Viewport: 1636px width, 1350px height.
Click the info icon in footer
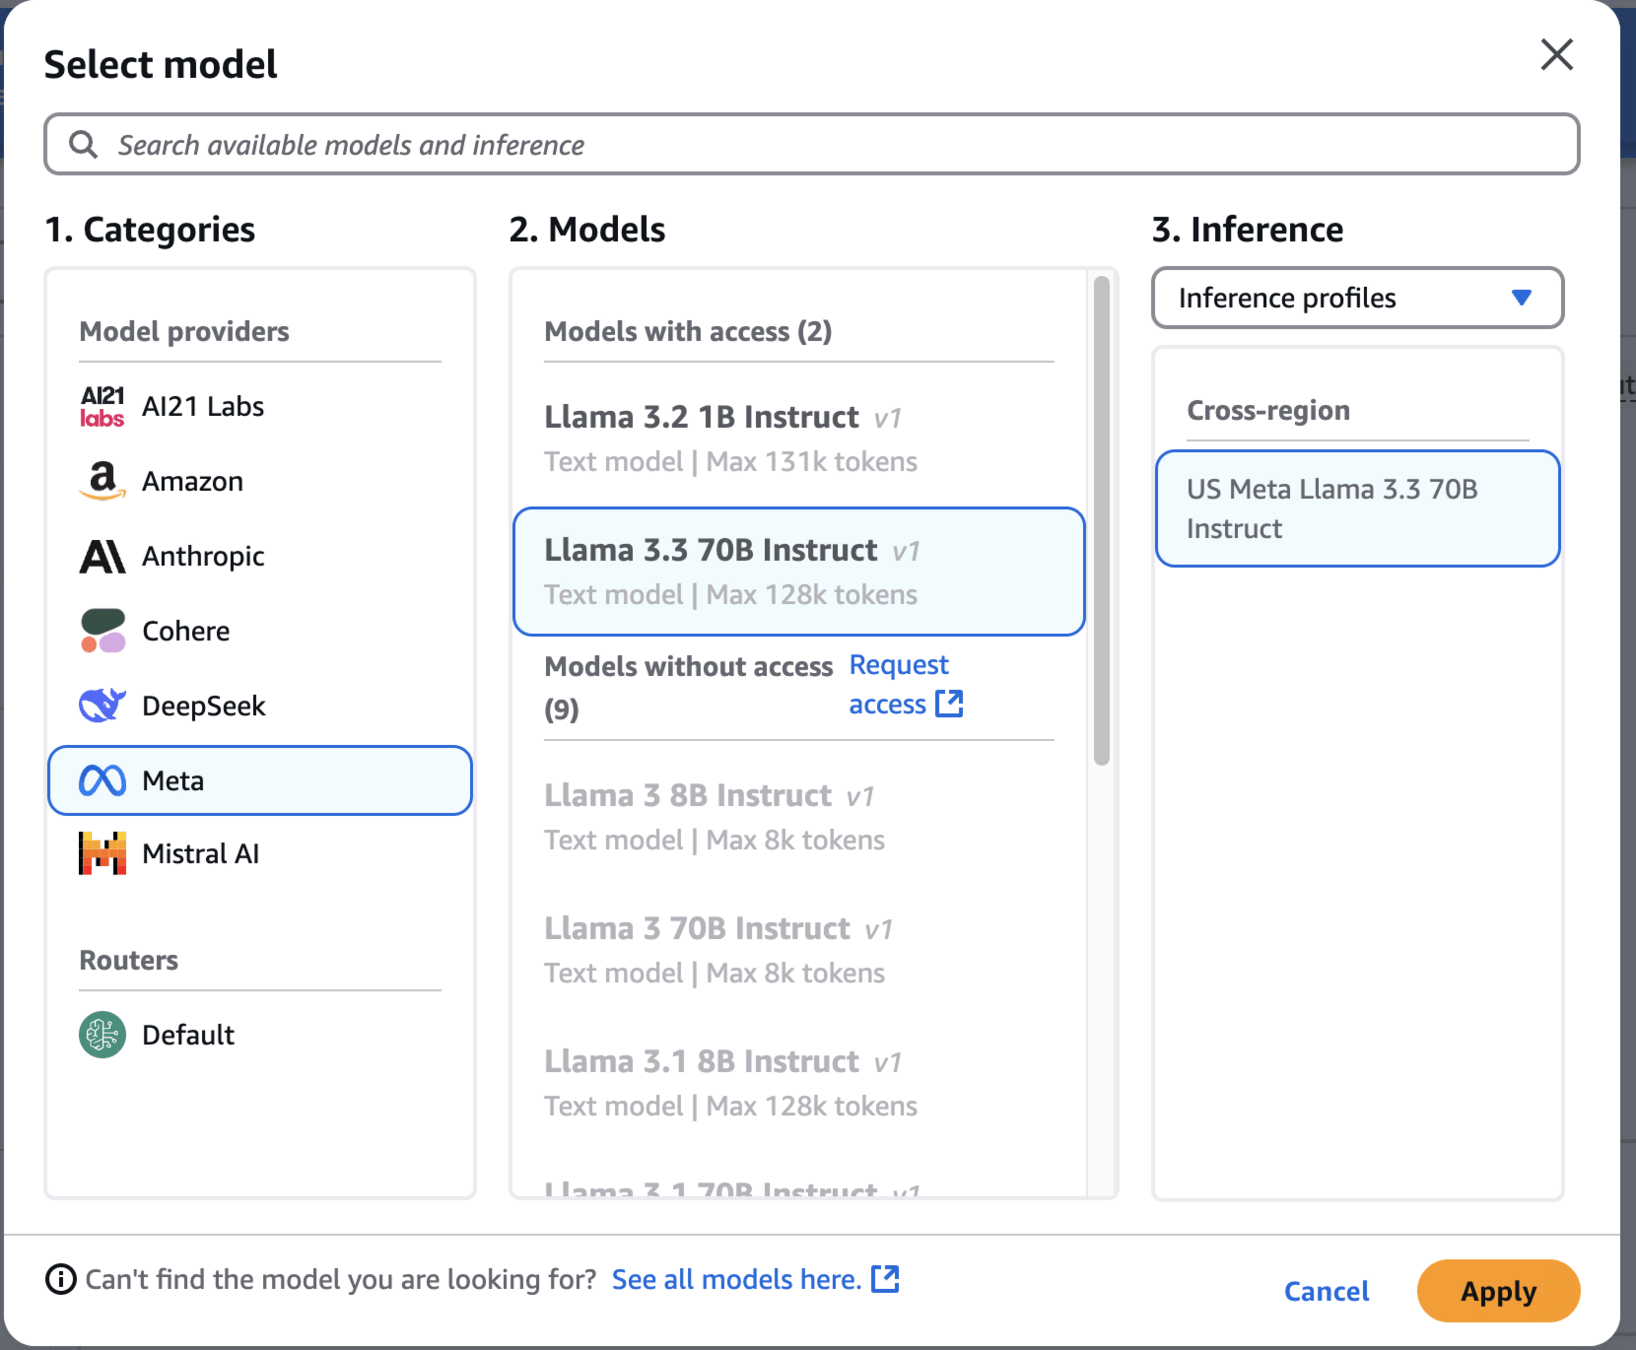(x=61, y=1279)
